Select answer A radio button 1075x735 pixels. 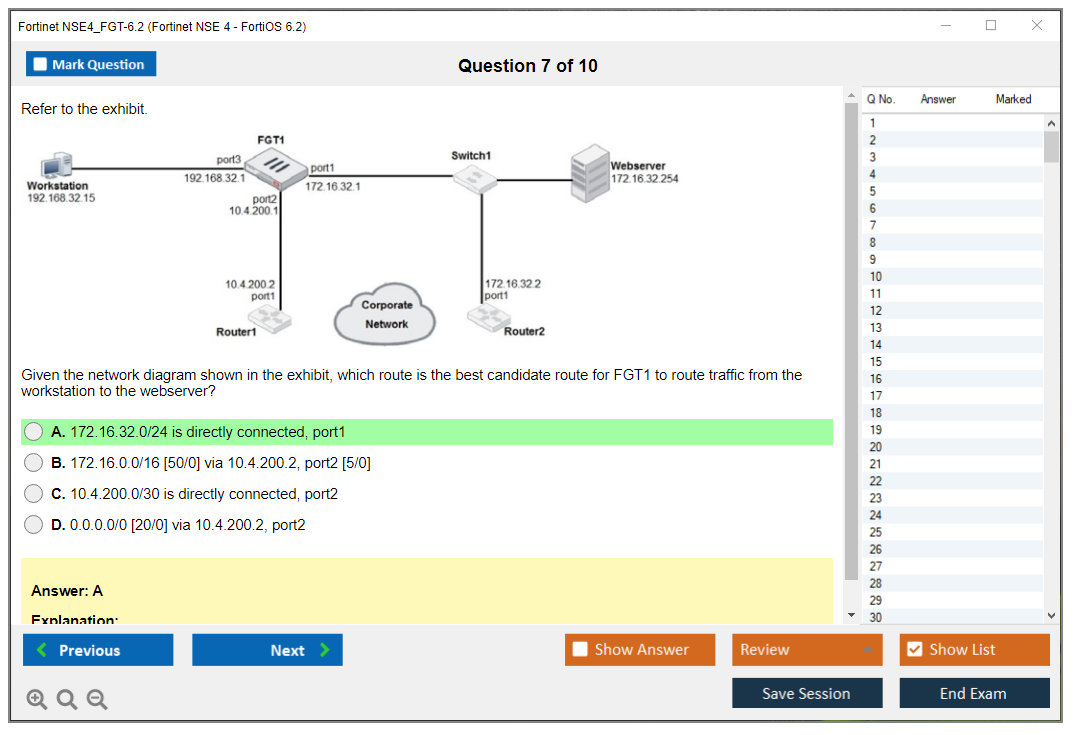coord(34,432)
